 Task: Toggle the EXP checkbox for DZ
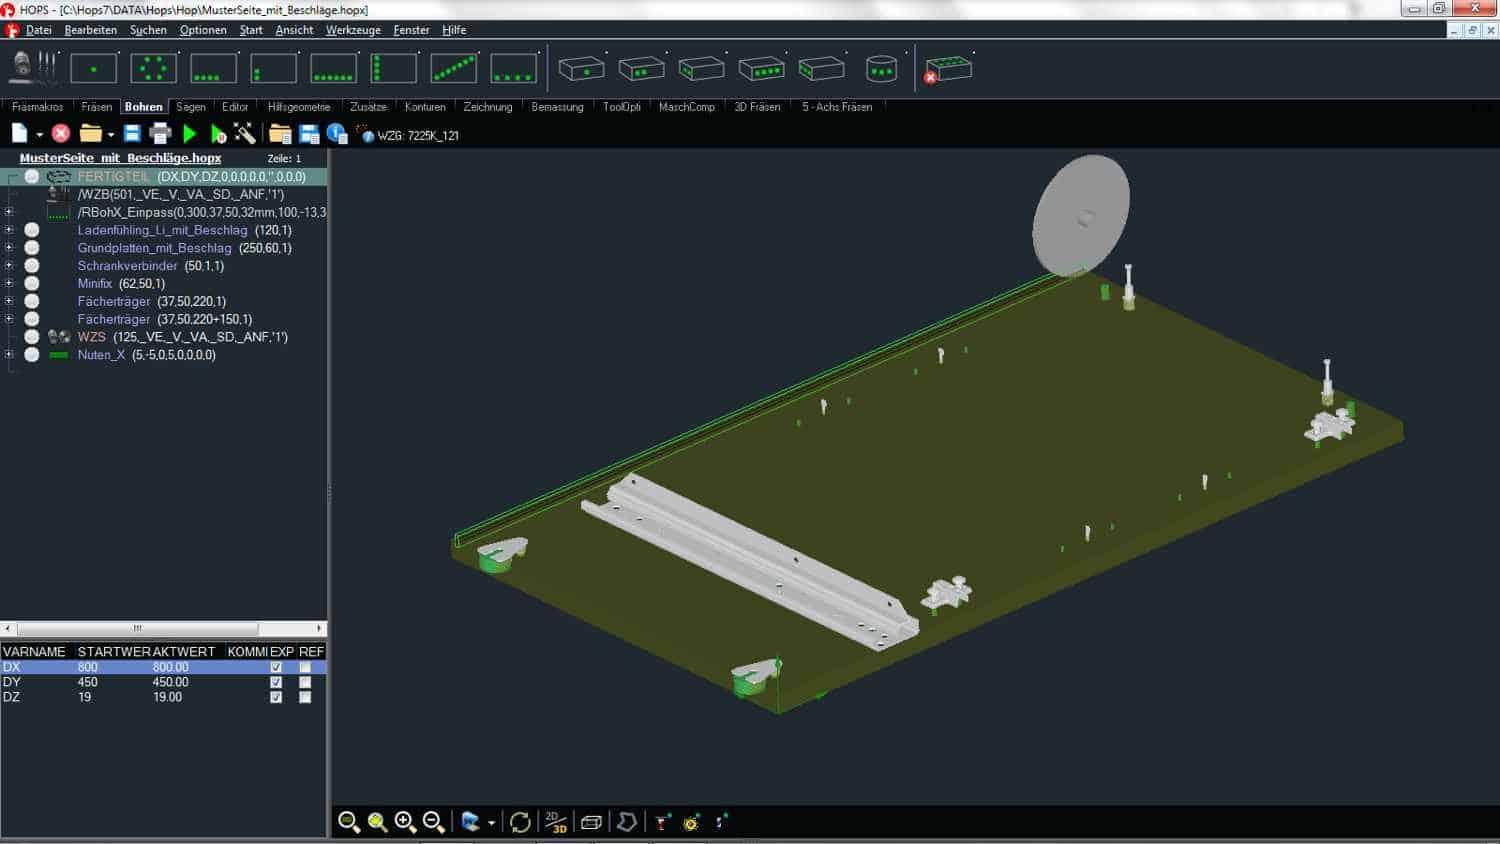tap(276, 697)
